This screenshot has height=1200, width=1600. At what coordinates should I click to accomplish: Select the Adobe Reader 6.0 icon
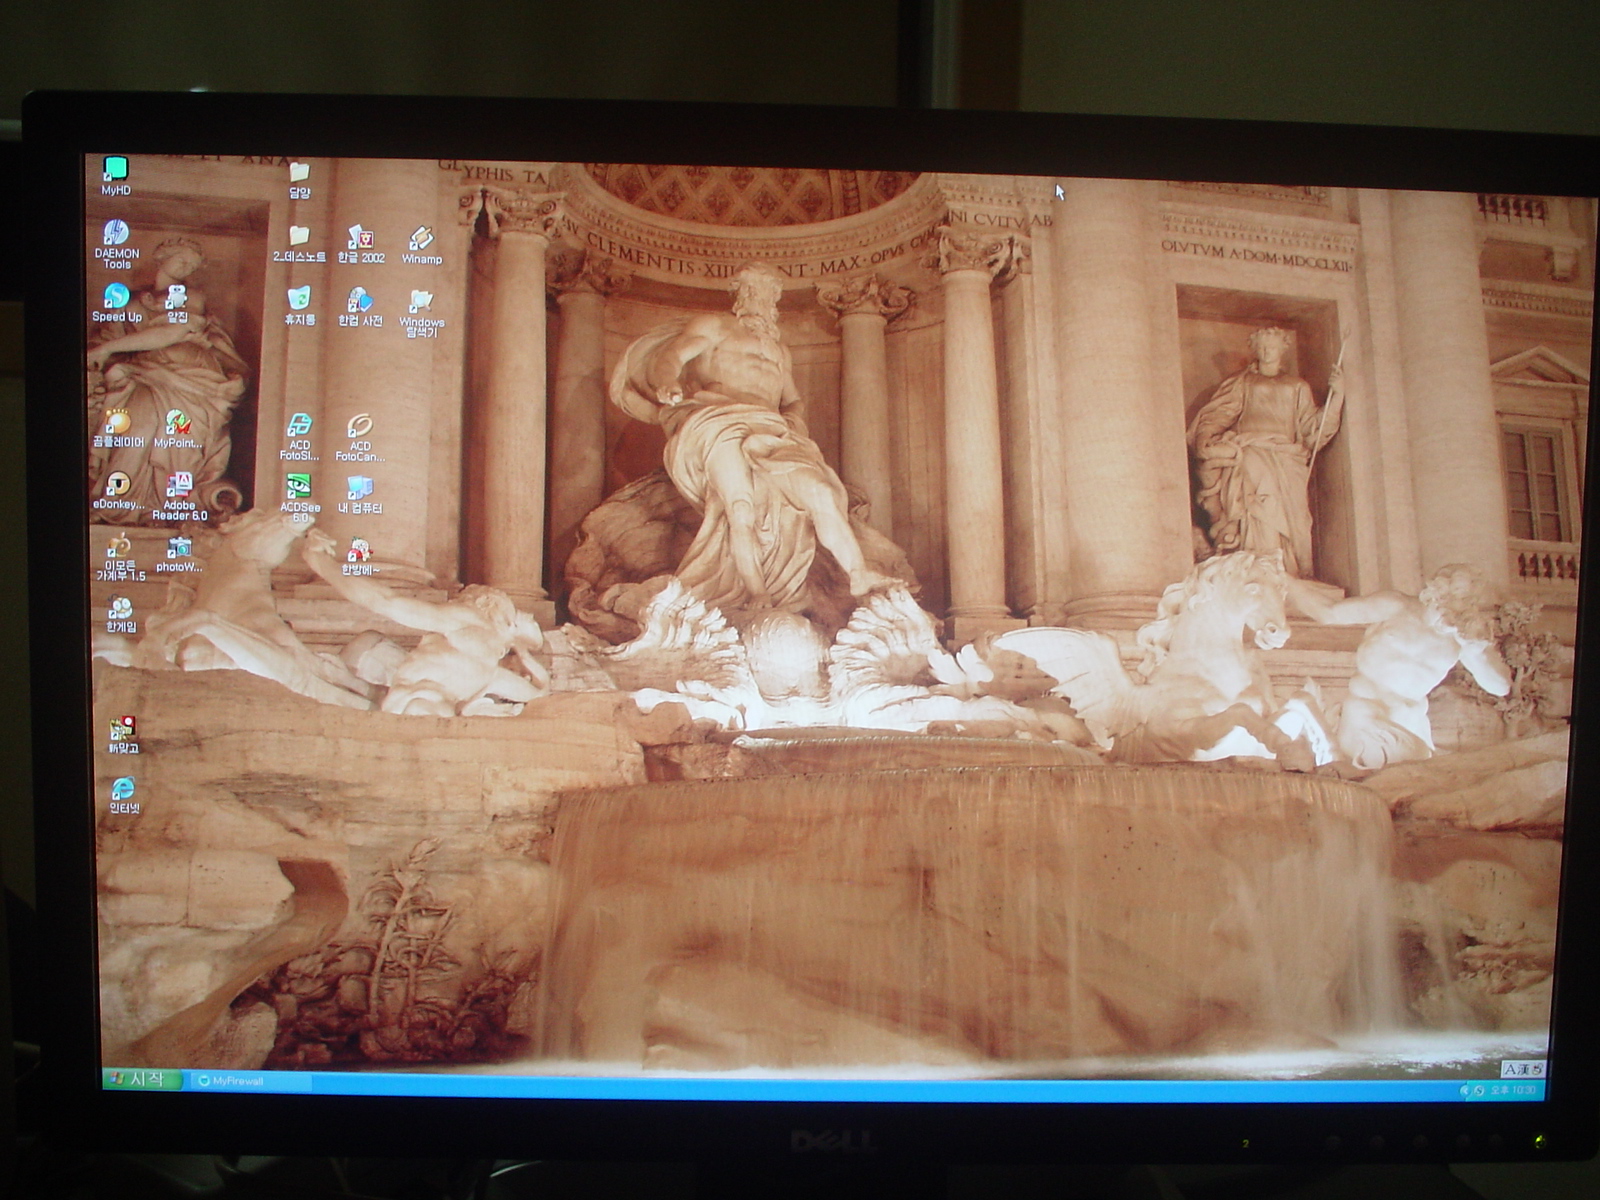coord(179,487)
